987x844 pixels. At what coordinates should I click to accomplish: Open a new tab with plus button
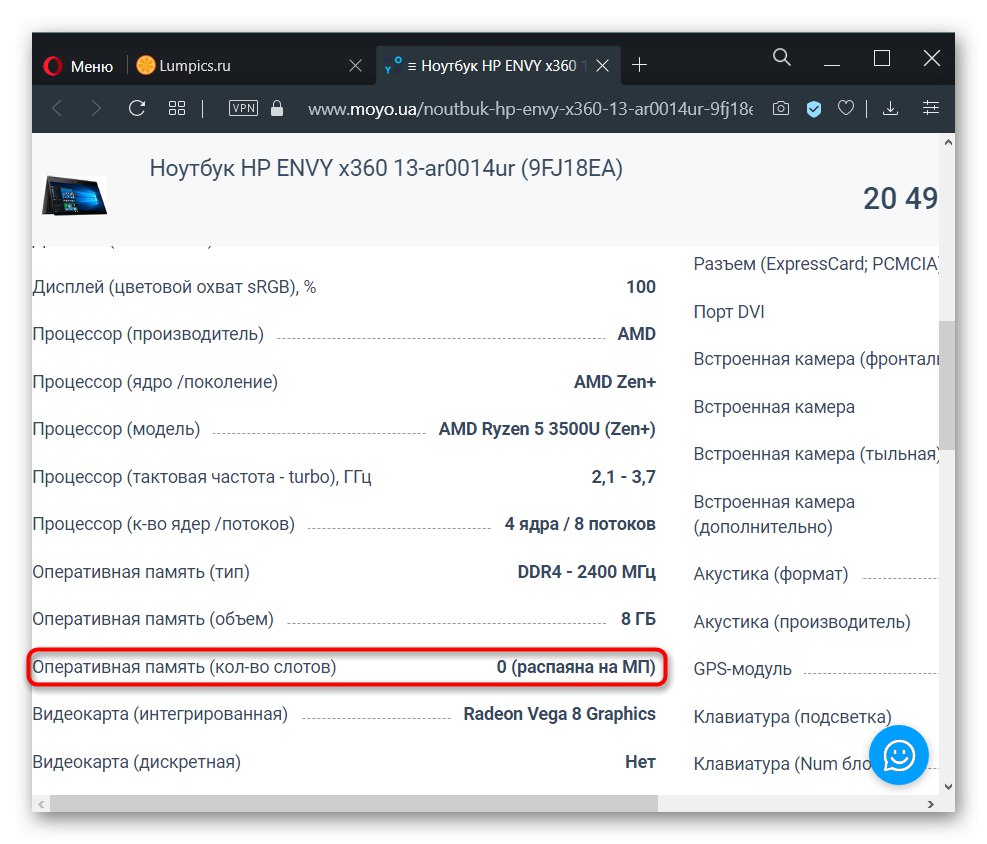click(640, 66)
